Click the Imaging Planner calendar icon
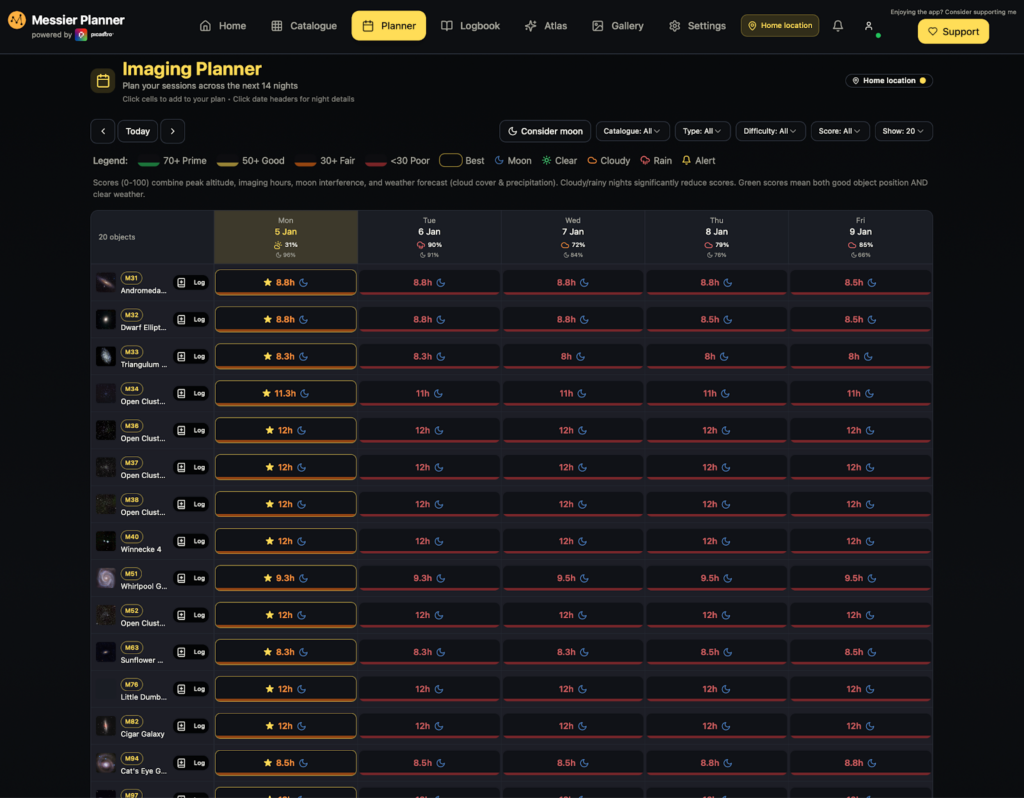The width and height of the screenshot is (1024, 798). [x=103, y=81]
